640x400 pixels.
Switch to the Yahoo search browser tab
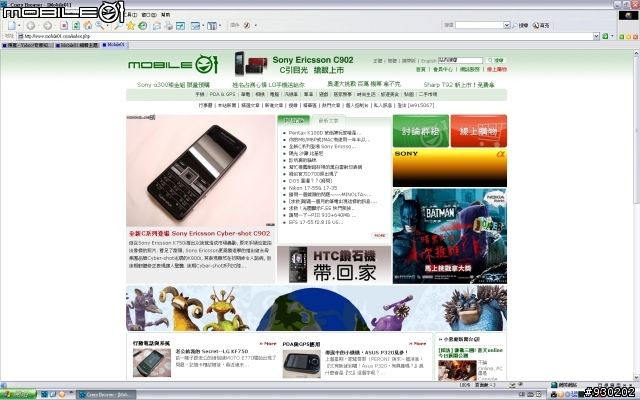(x=27, y=45)
